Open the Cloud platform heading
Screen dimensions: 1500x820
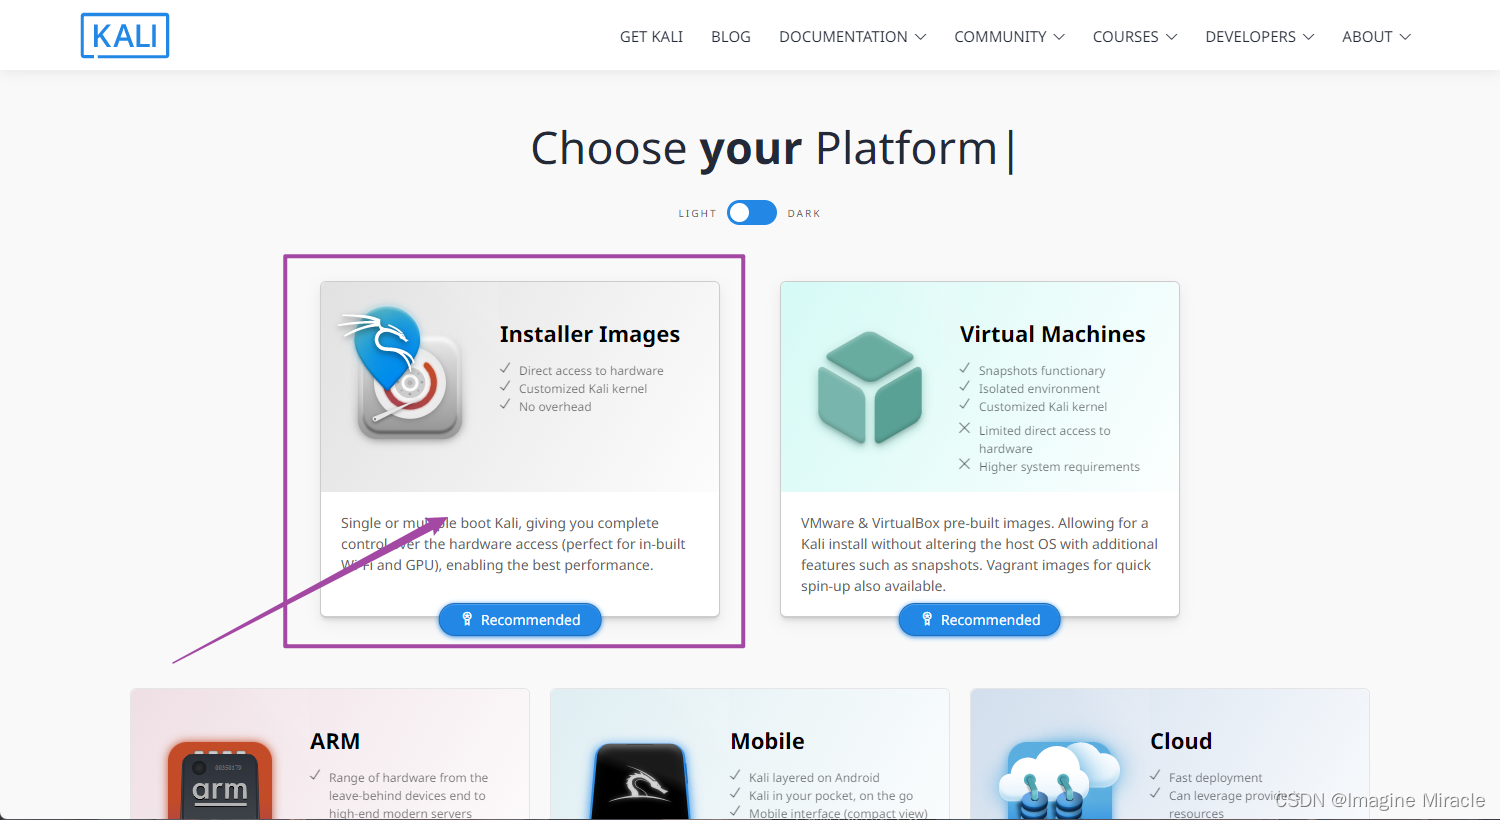[x=1181, y=741]
